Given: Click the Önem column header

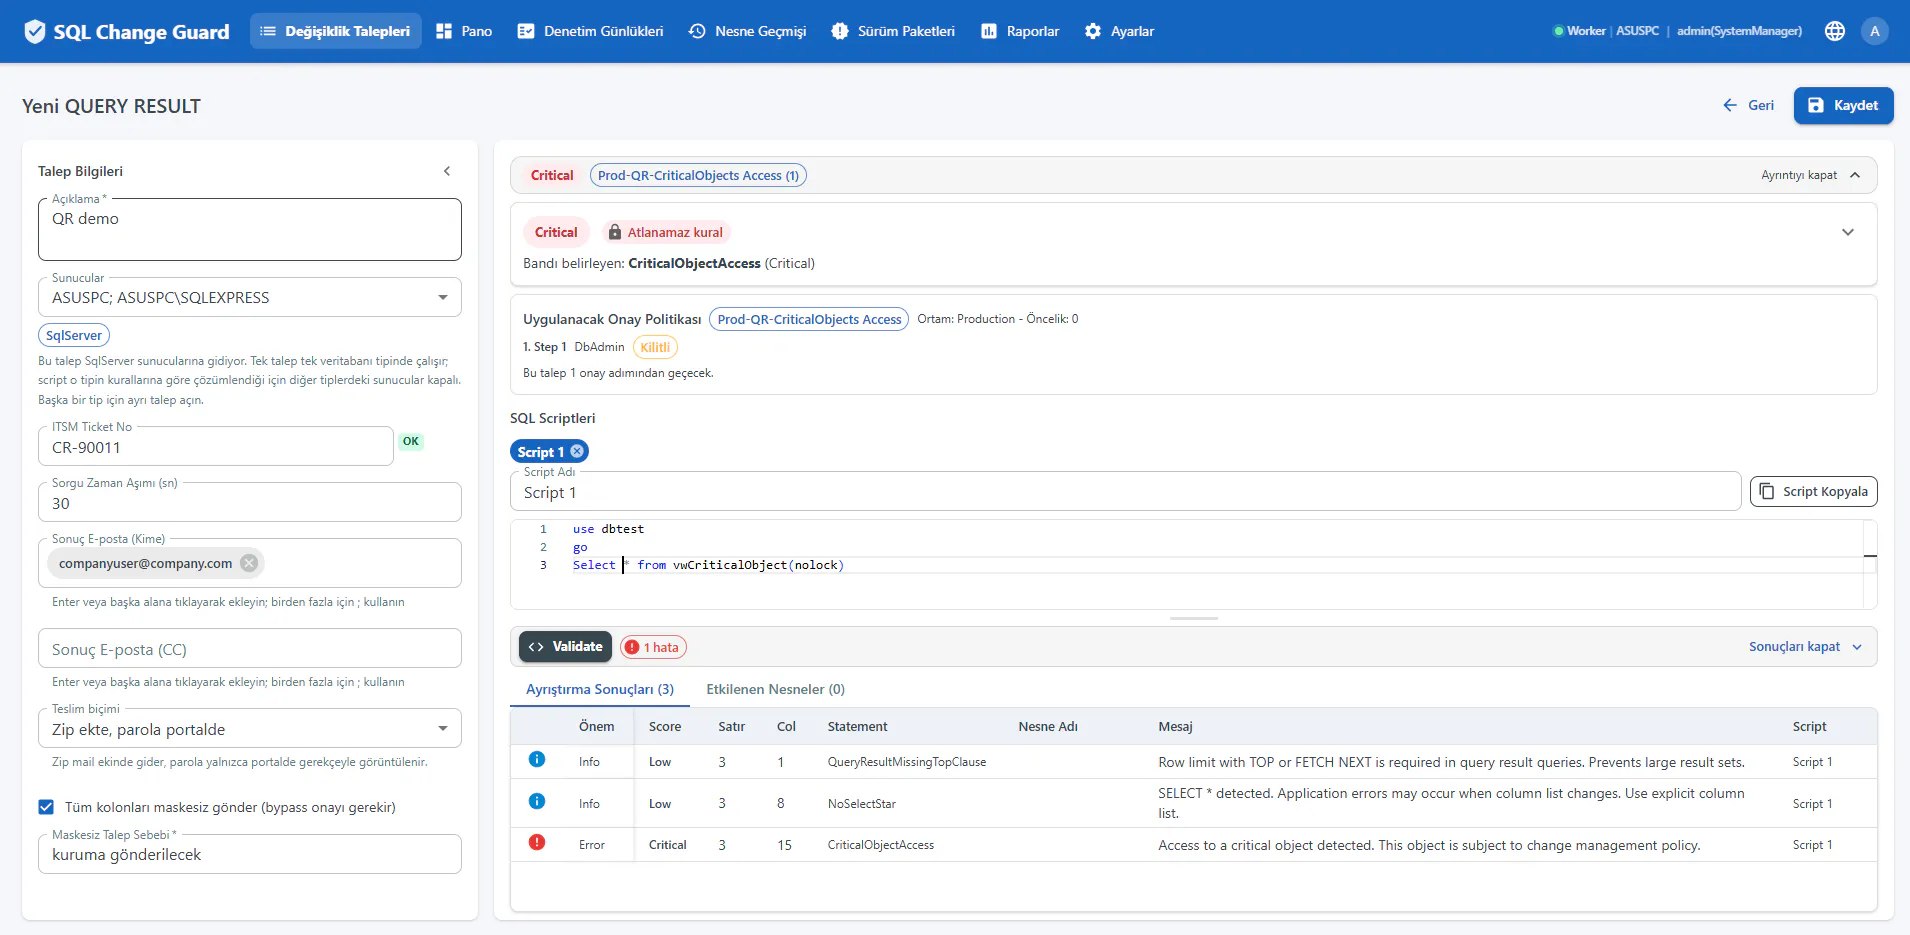Looking at the screenshot, I should (596, 726).
